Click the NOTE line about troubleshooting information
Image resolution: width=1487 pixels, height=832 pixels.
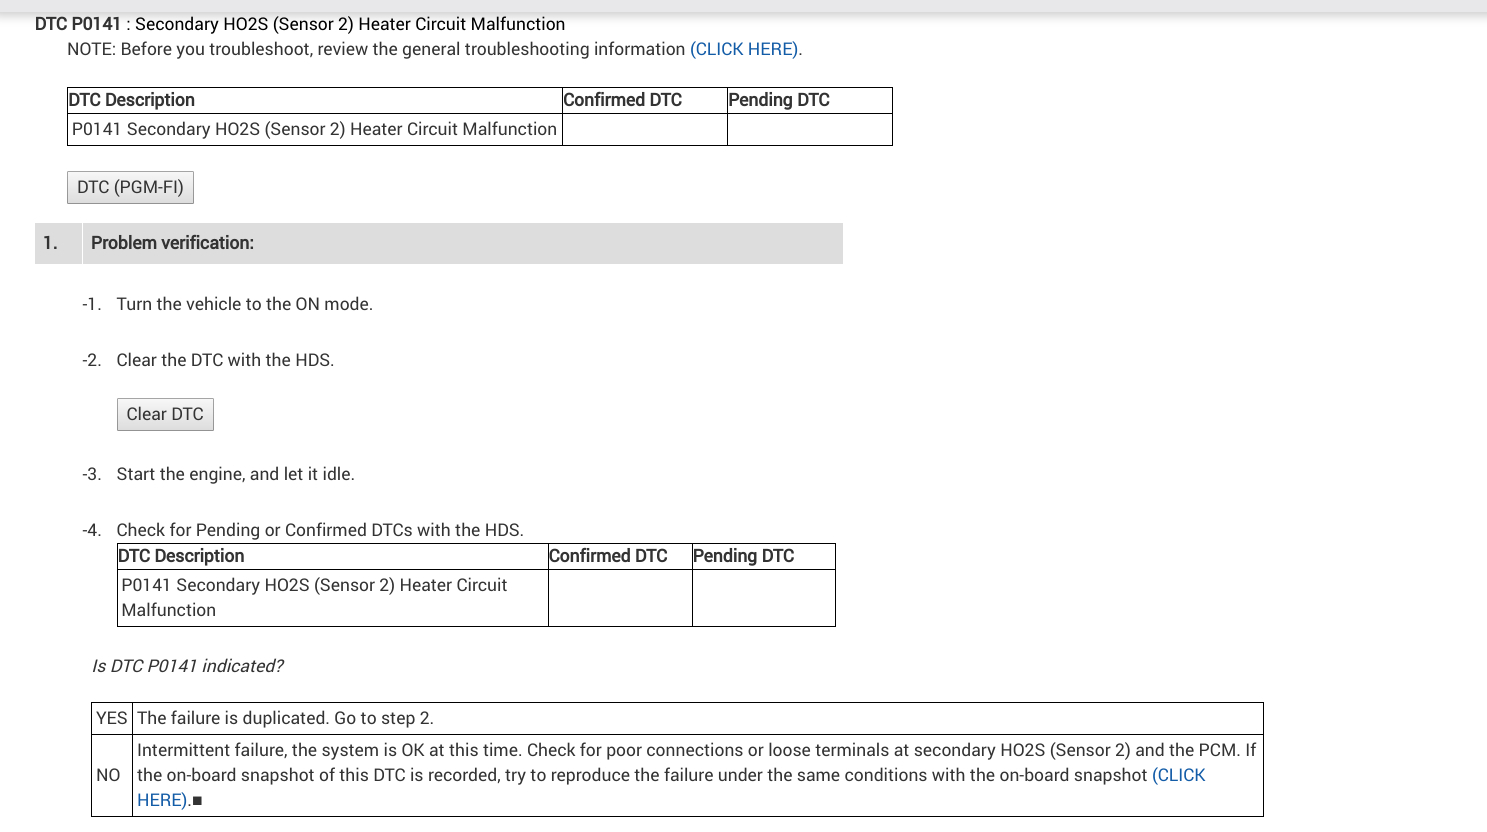434,49
